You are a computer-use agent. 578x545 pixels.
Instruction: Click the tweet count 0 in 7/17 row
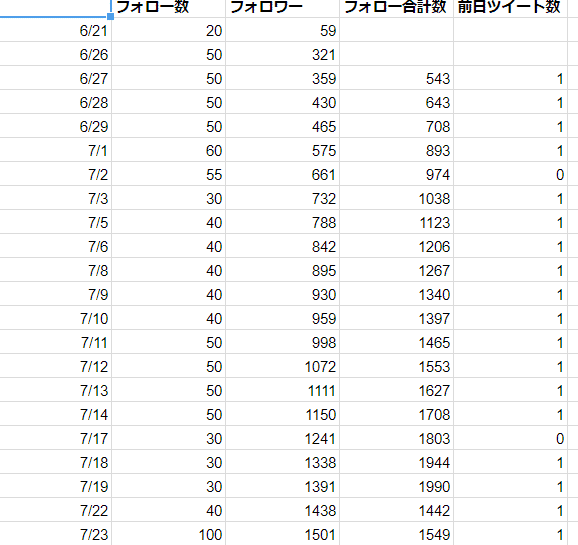coord(510,438)
